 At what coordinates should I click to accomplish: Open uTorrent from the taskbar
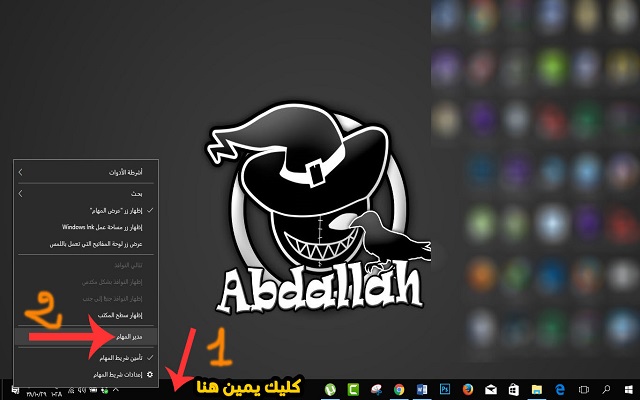pos(329,389)
